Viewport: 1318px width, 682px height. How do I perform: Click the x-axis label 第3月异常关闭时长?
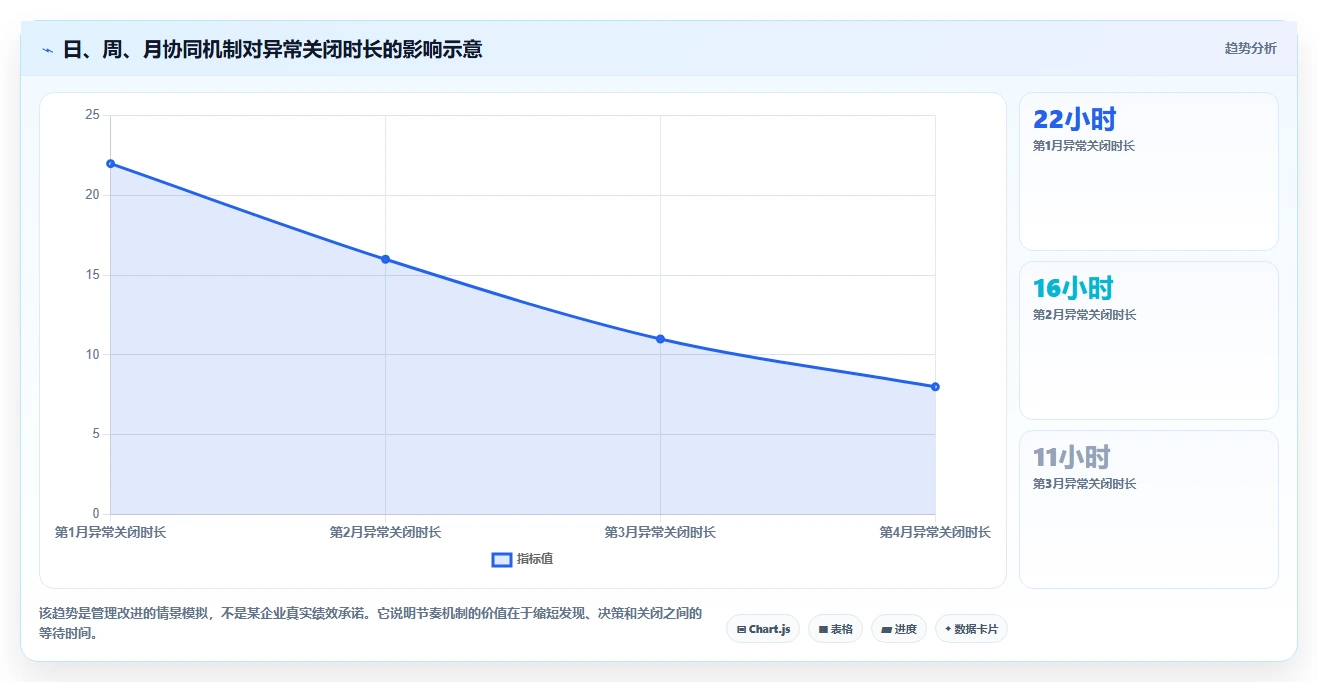point(660,533)
